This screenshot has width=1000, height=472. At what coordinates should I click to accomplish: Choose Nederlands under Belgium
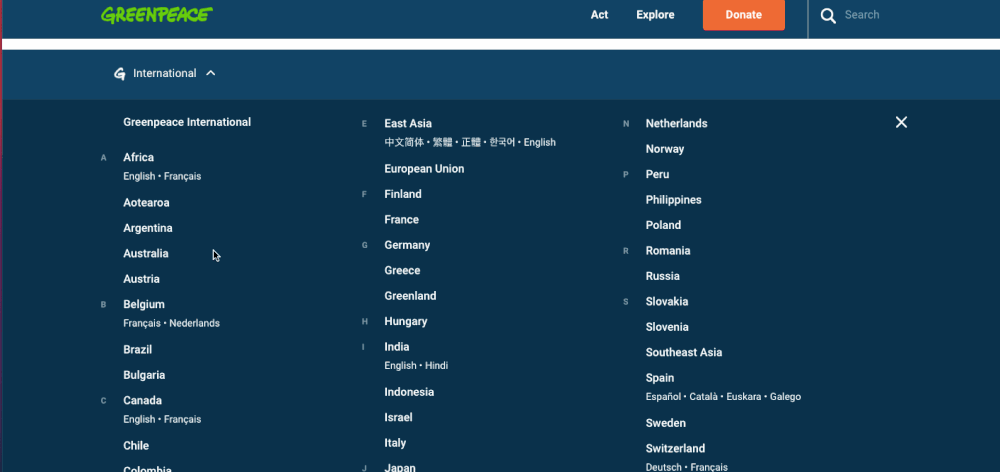click(195, 323)
